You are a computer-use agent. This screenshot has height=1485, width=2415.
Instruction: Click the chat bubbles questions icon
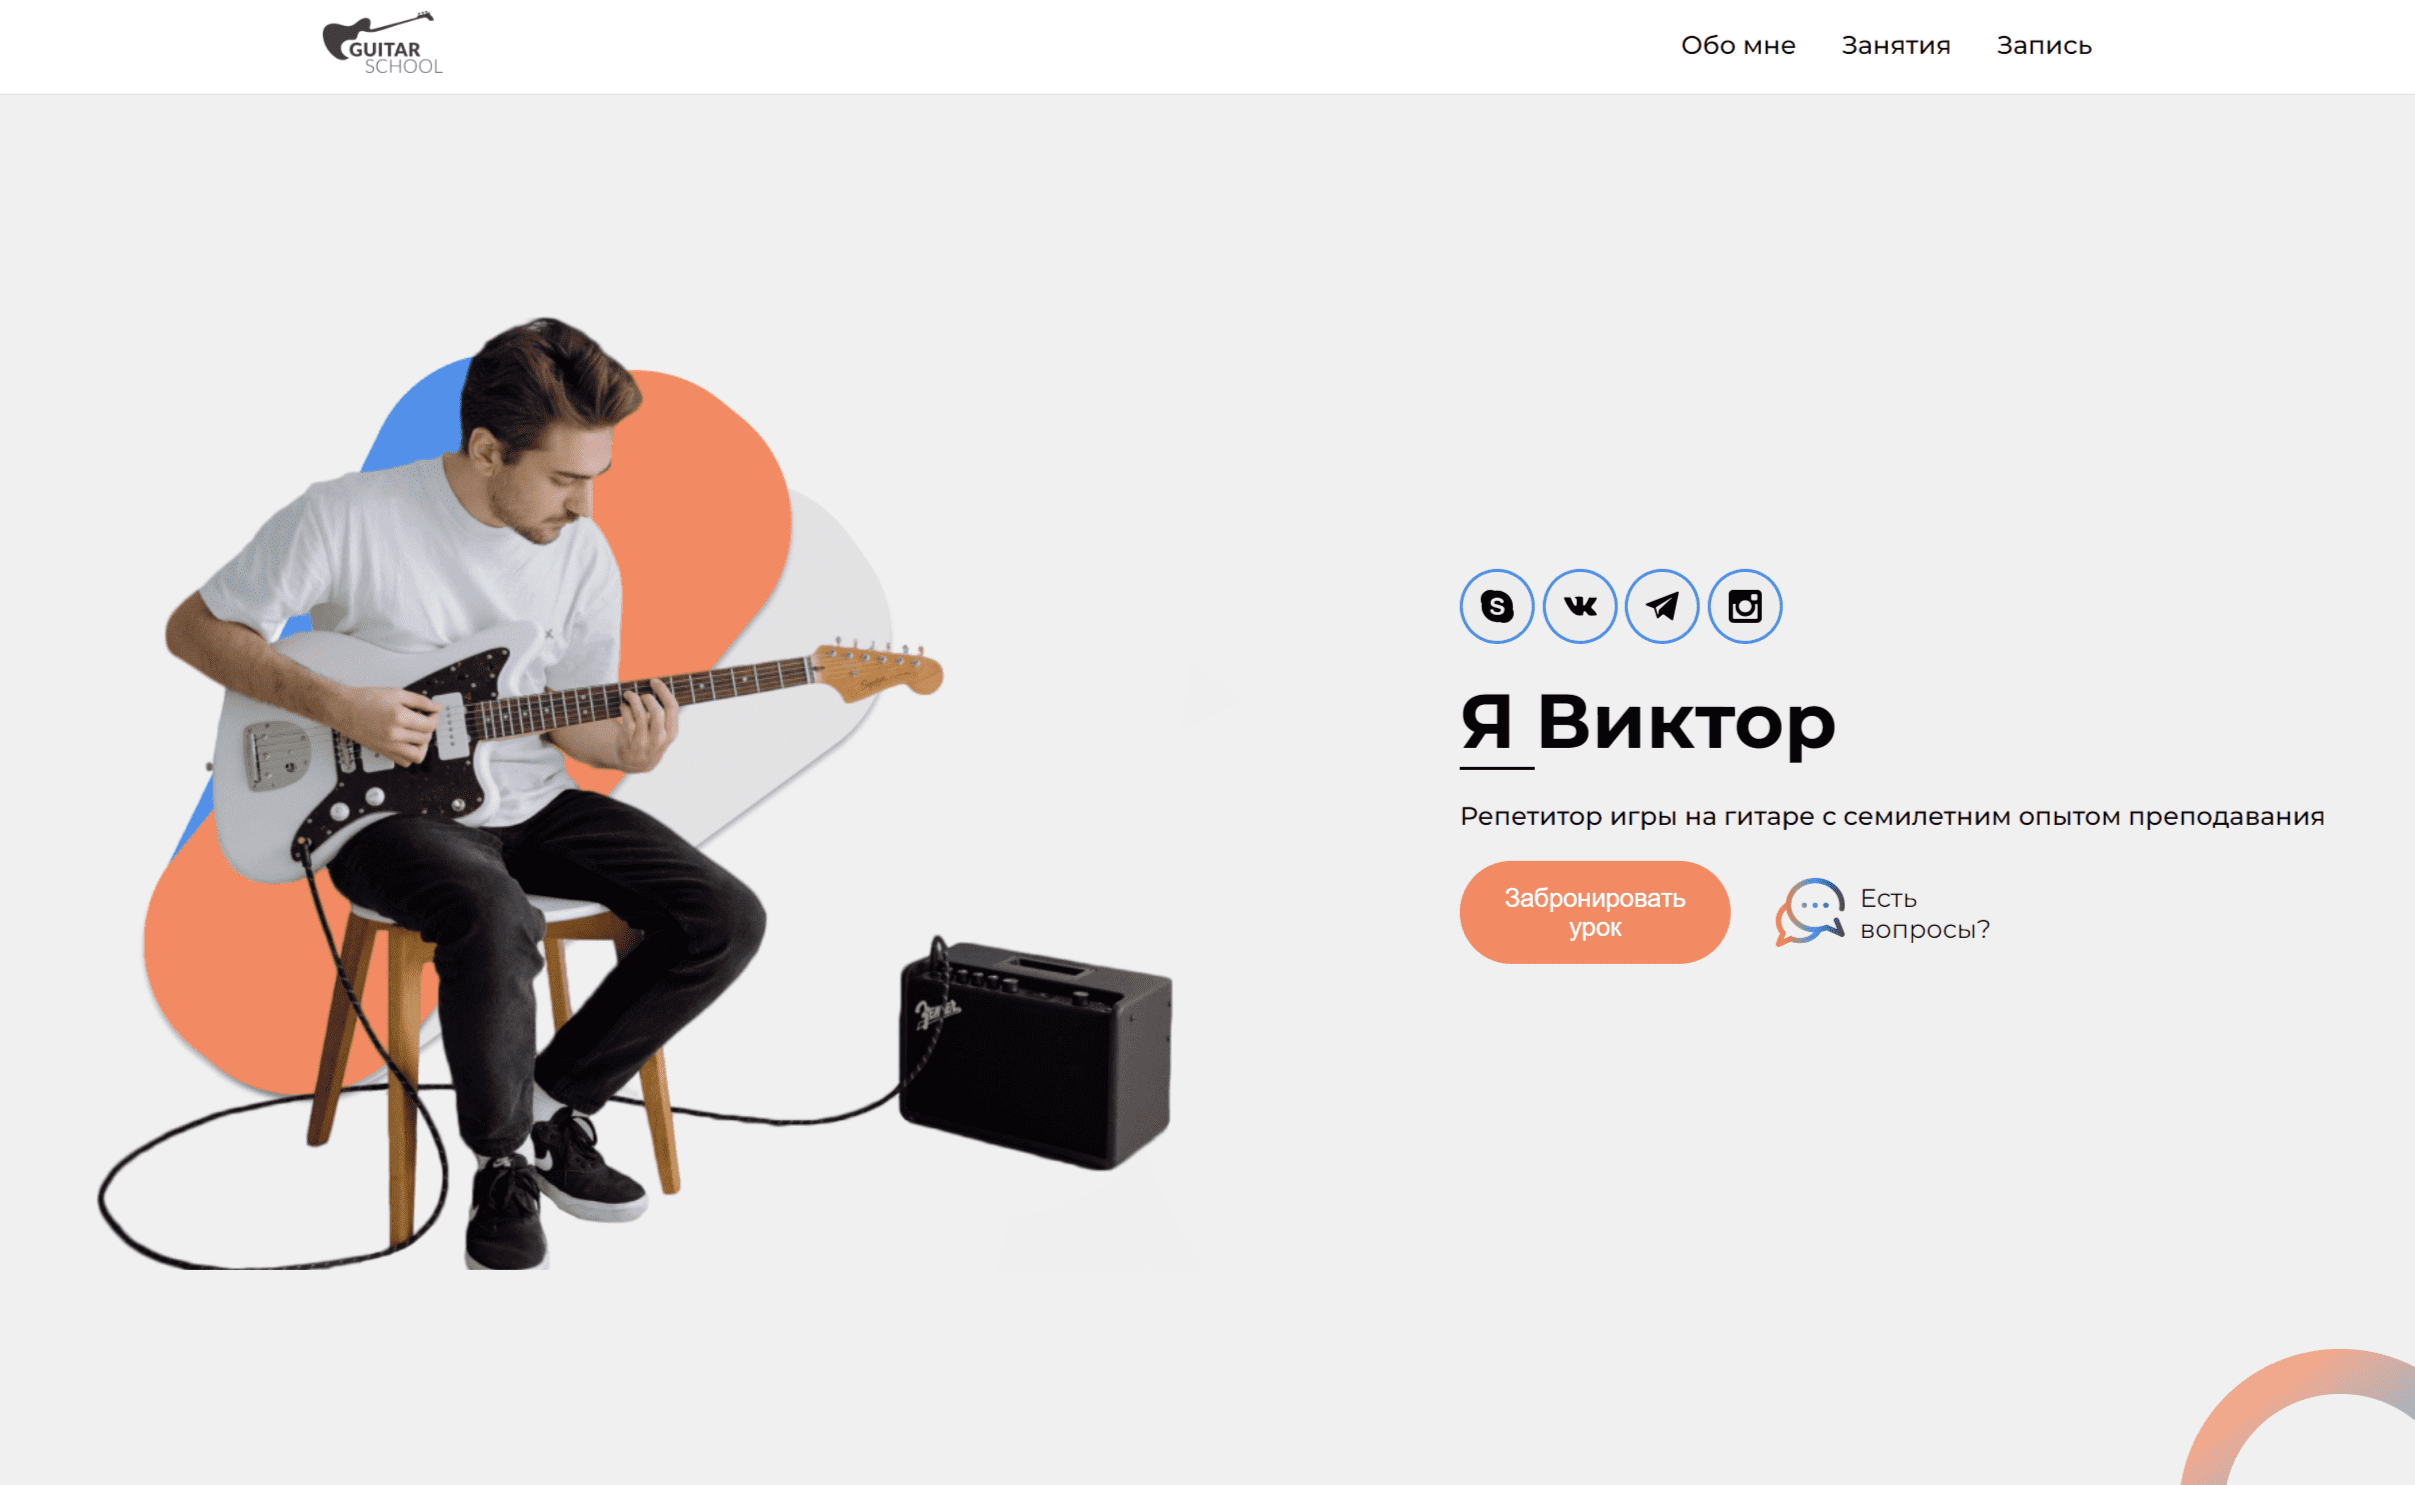tap(1809, 912)
